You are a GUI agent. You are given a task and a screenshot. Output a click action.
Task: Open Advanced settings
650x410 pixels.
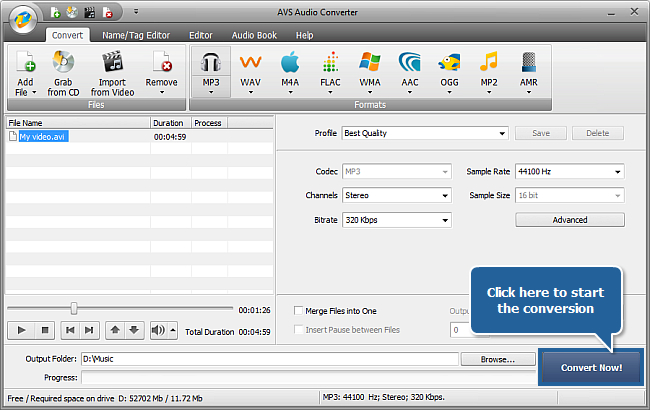tap(570, 220)
